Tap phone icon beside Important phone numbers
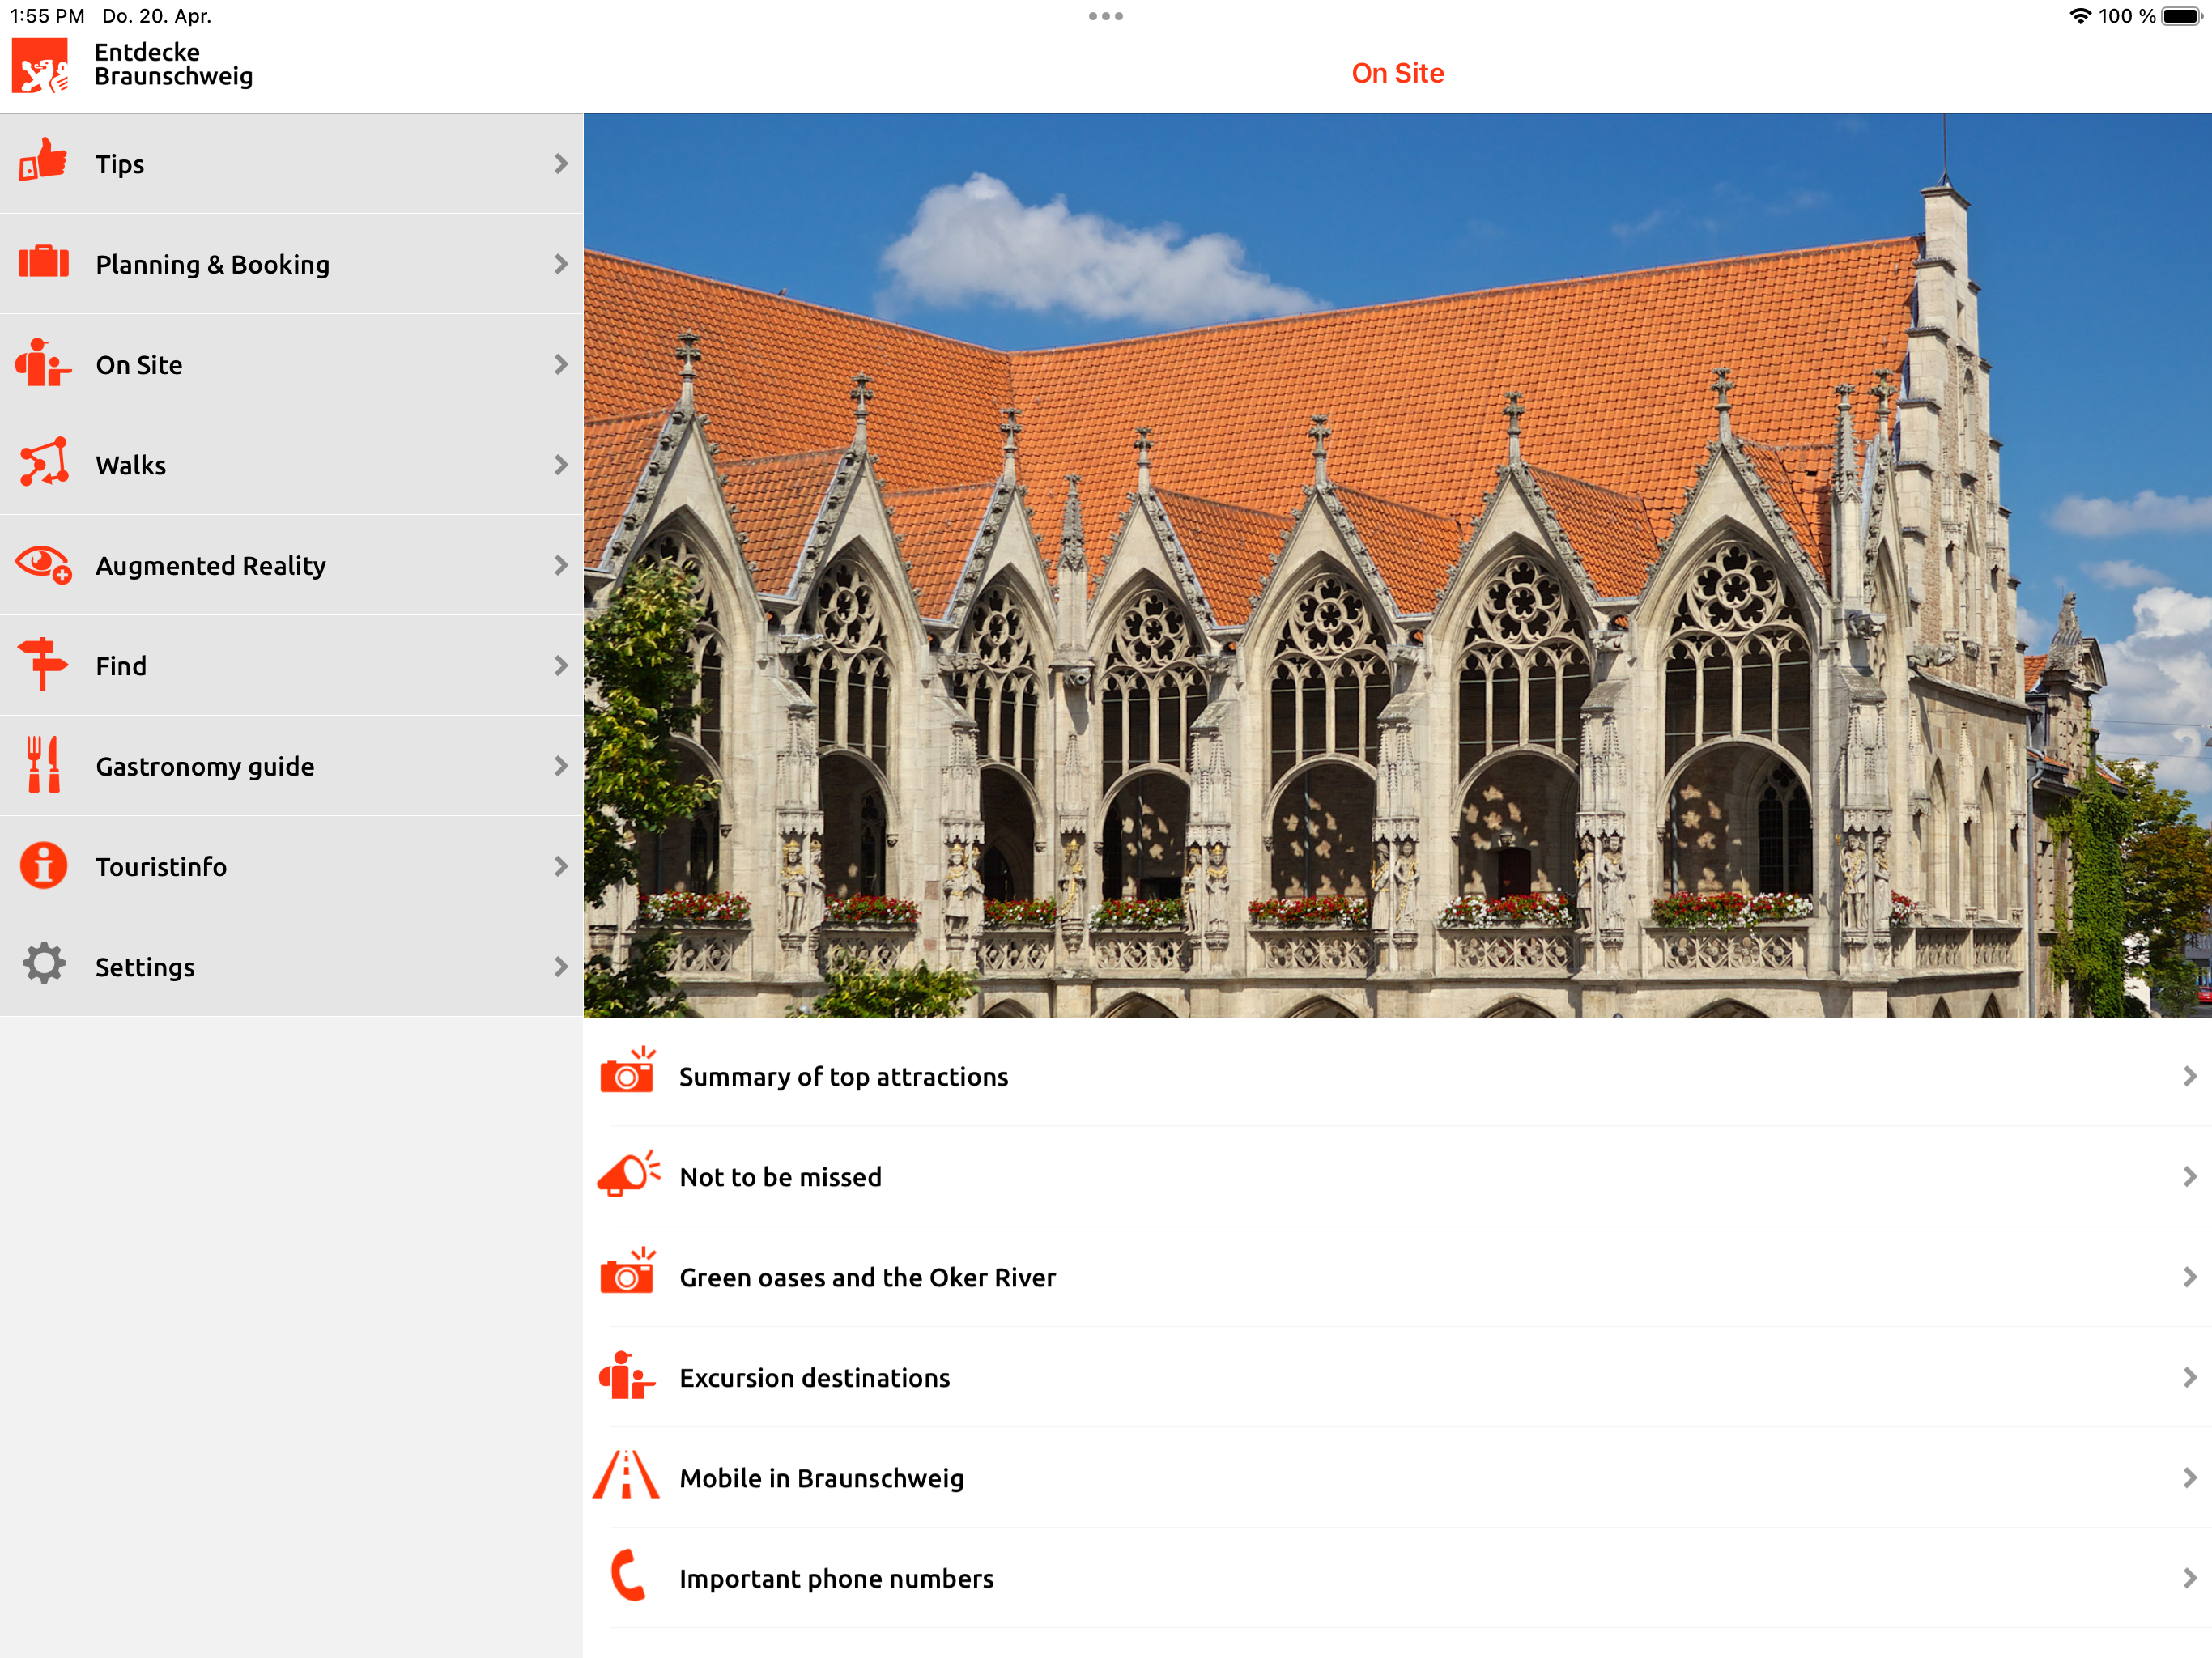The height and width of the screenshot is (1658, 2212). pyautogui.click(x=628, y=1576)
